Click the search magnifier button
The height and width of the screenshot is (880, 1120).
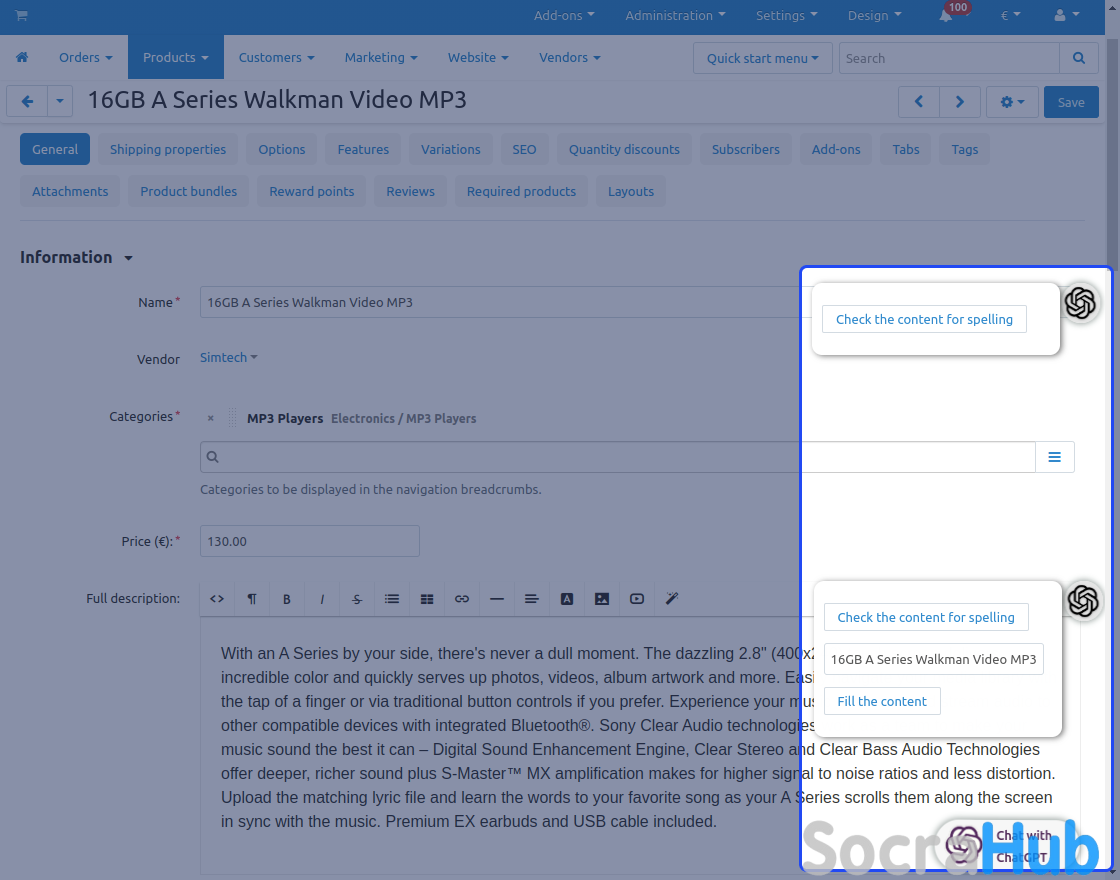pos(1079,58)
